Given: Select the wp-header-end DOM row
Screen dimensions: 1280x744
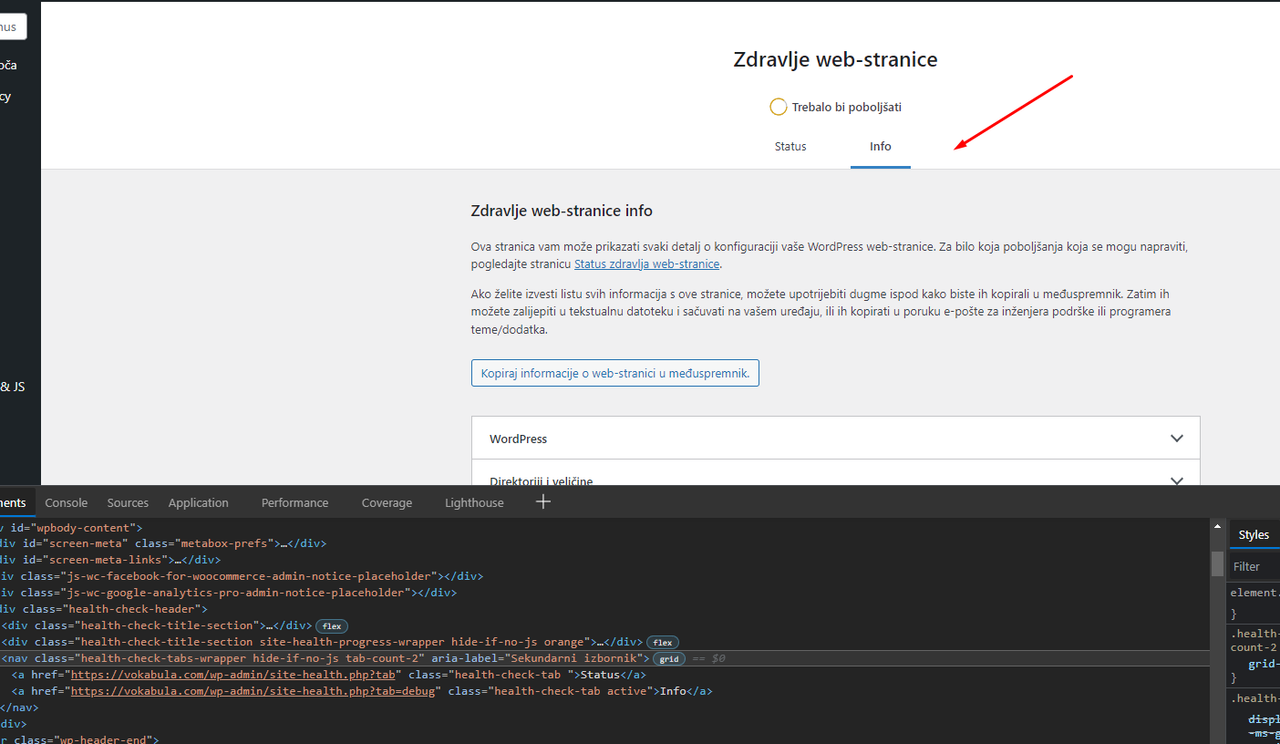Looking at the screenshot, I should (605, 740).
